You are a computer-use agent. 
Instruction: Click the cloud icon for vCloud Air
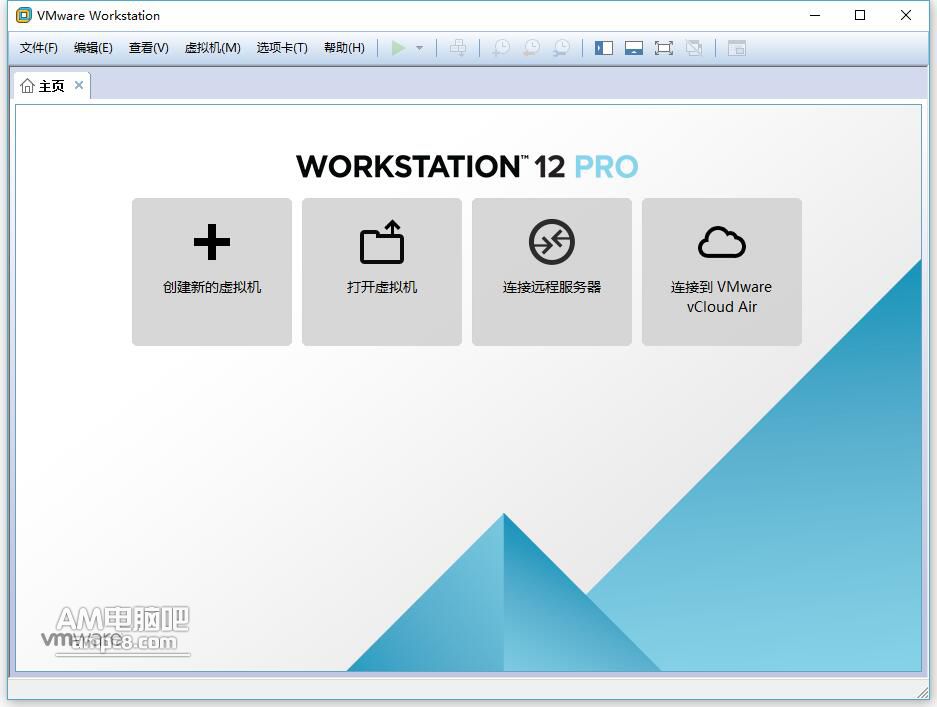[722, 242]
